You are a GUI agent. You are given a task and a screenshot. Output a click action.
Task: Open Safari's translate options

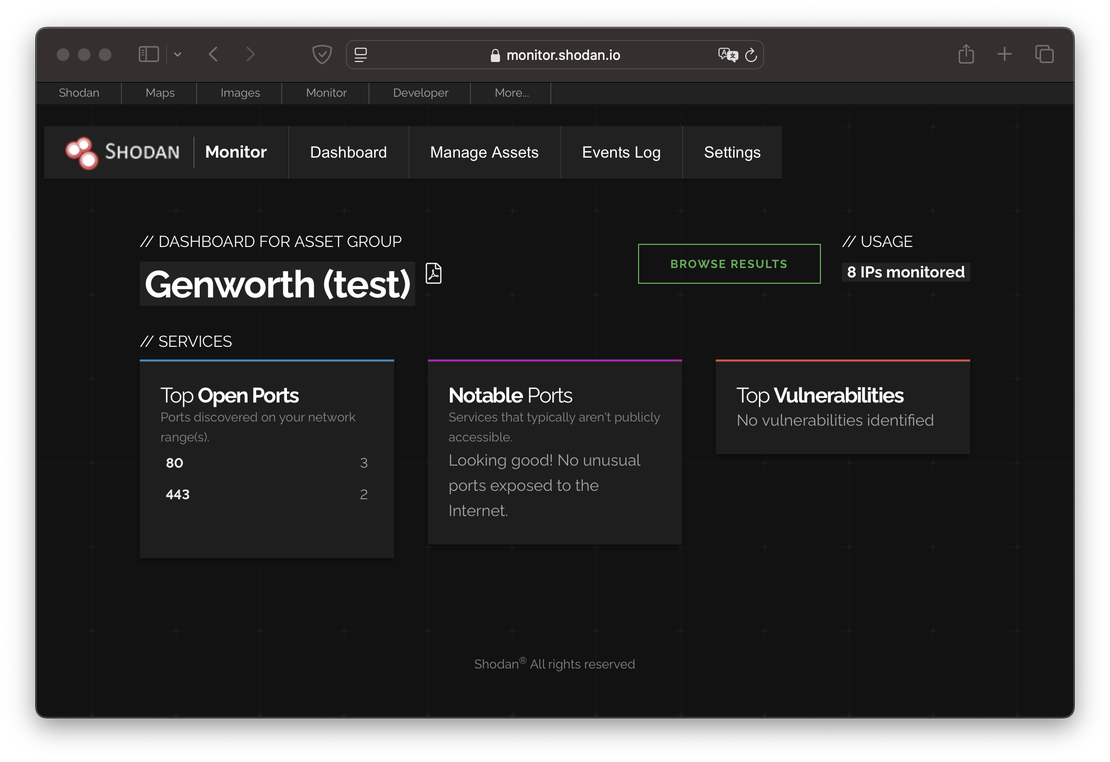[x=727, y=54]
